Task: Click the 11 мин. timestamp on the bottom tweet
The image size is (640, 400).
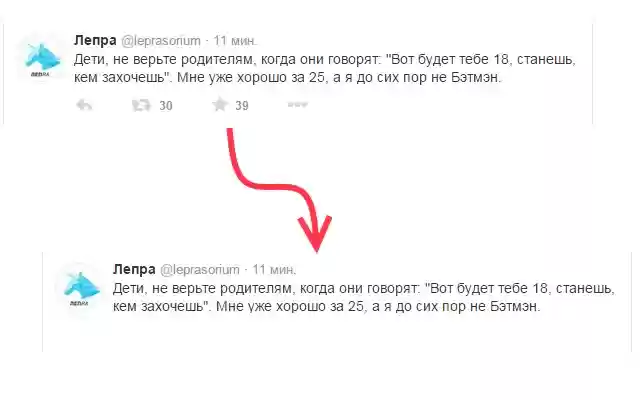Action: (x=274, y=270)
